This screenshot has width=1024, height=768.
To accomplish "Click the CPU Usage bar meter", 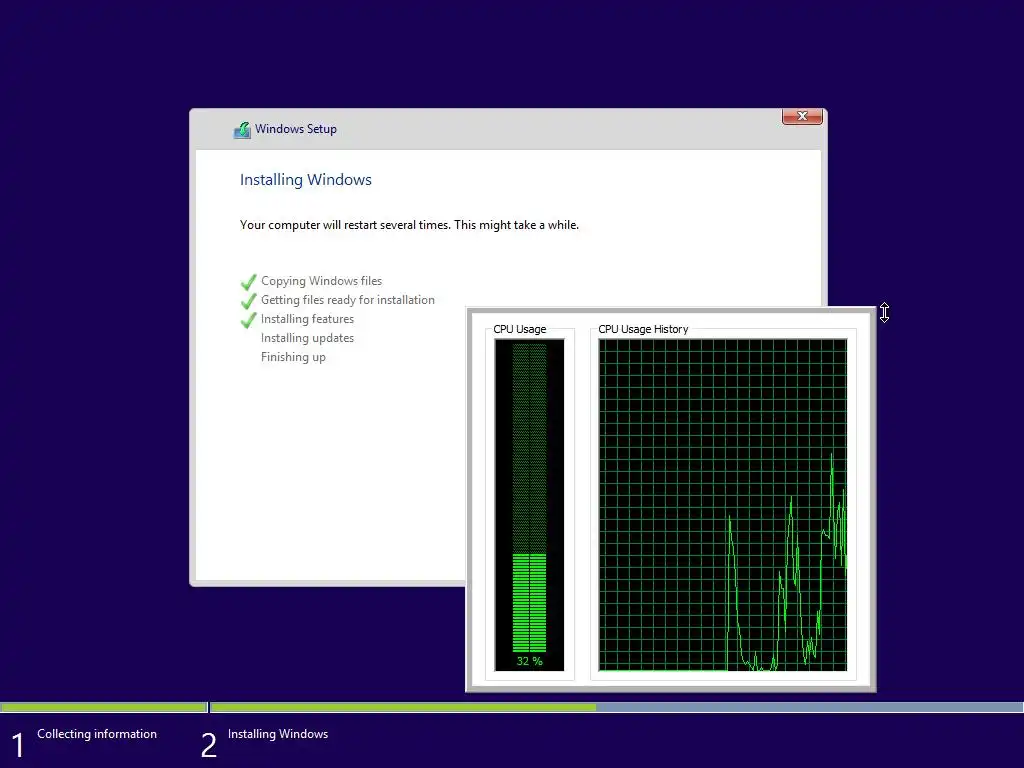I will click(x=529, y=504).
